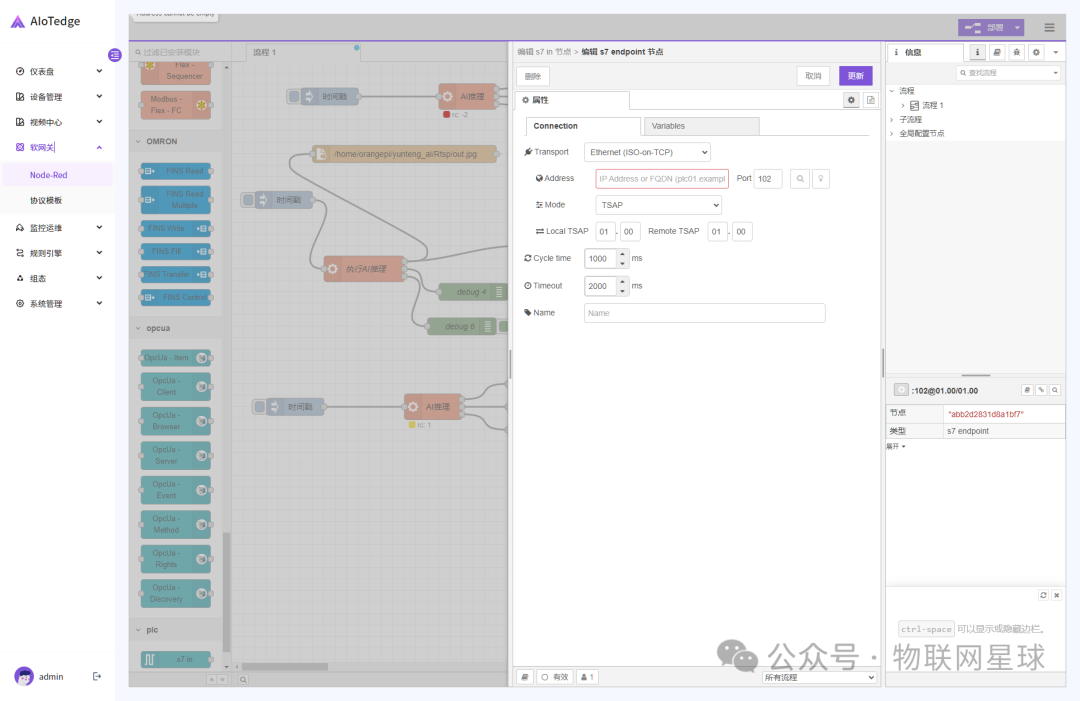
Task: Switch to the Variables tab
Action: pos(700,126)
